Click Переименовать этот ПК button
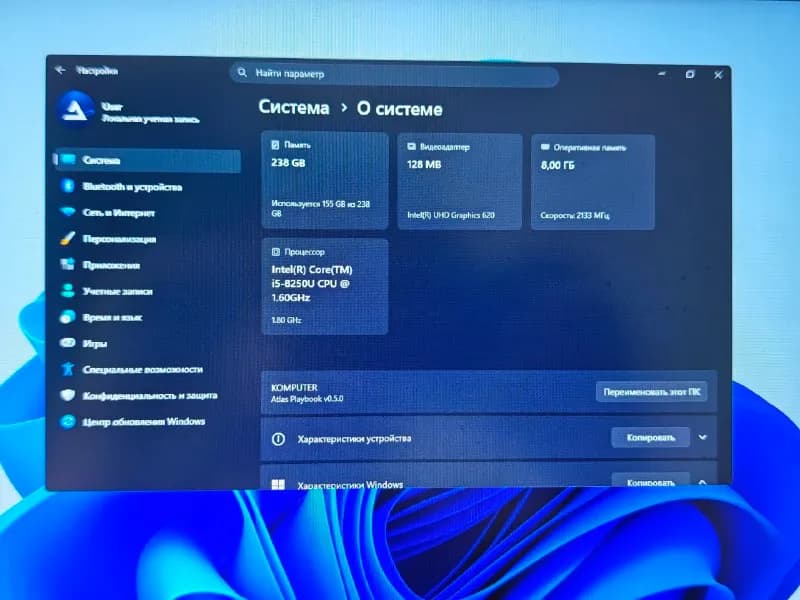Image resolution: width=800 pixels, height=600 pixels. coord(652,392)
